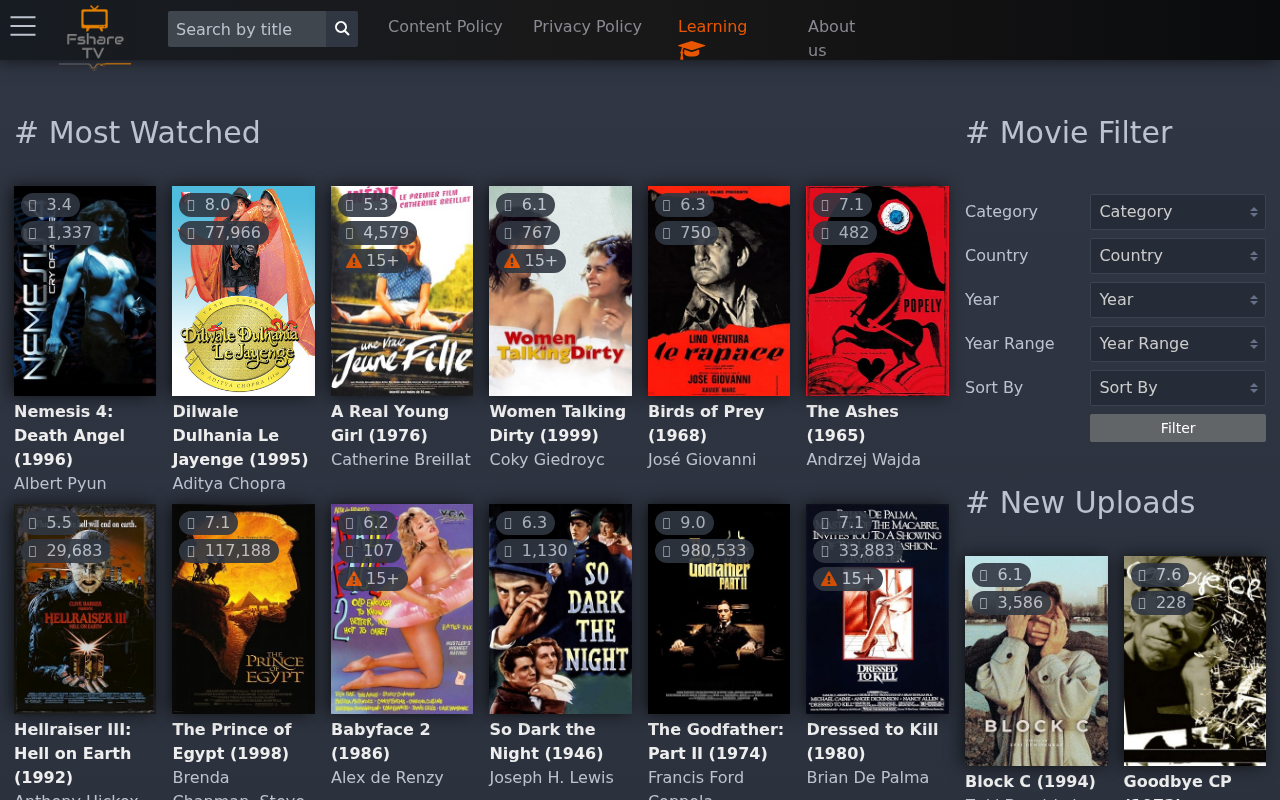Click the 7.1 rating badge on The Ashes
1280x800 pixels.
tap(843, 205)
